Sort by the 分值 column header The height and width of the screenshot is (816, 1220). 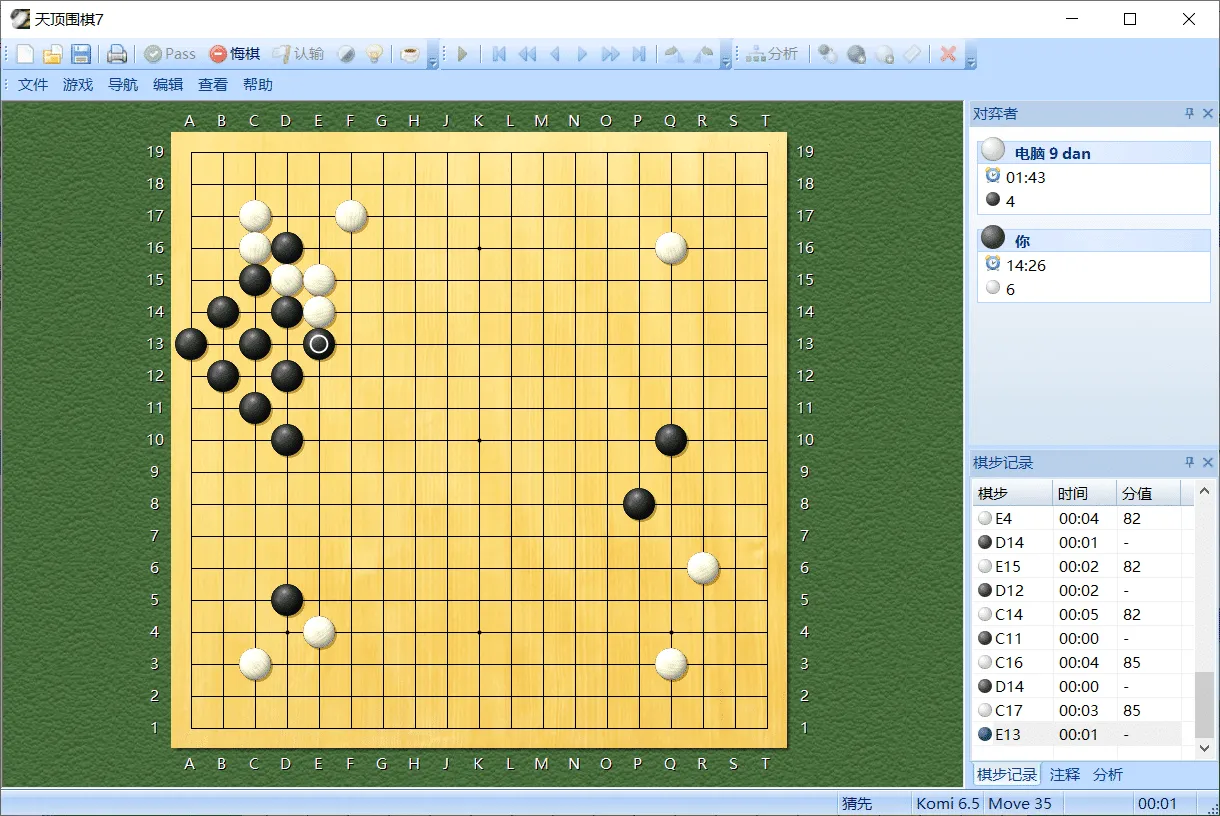(1147, 493)
